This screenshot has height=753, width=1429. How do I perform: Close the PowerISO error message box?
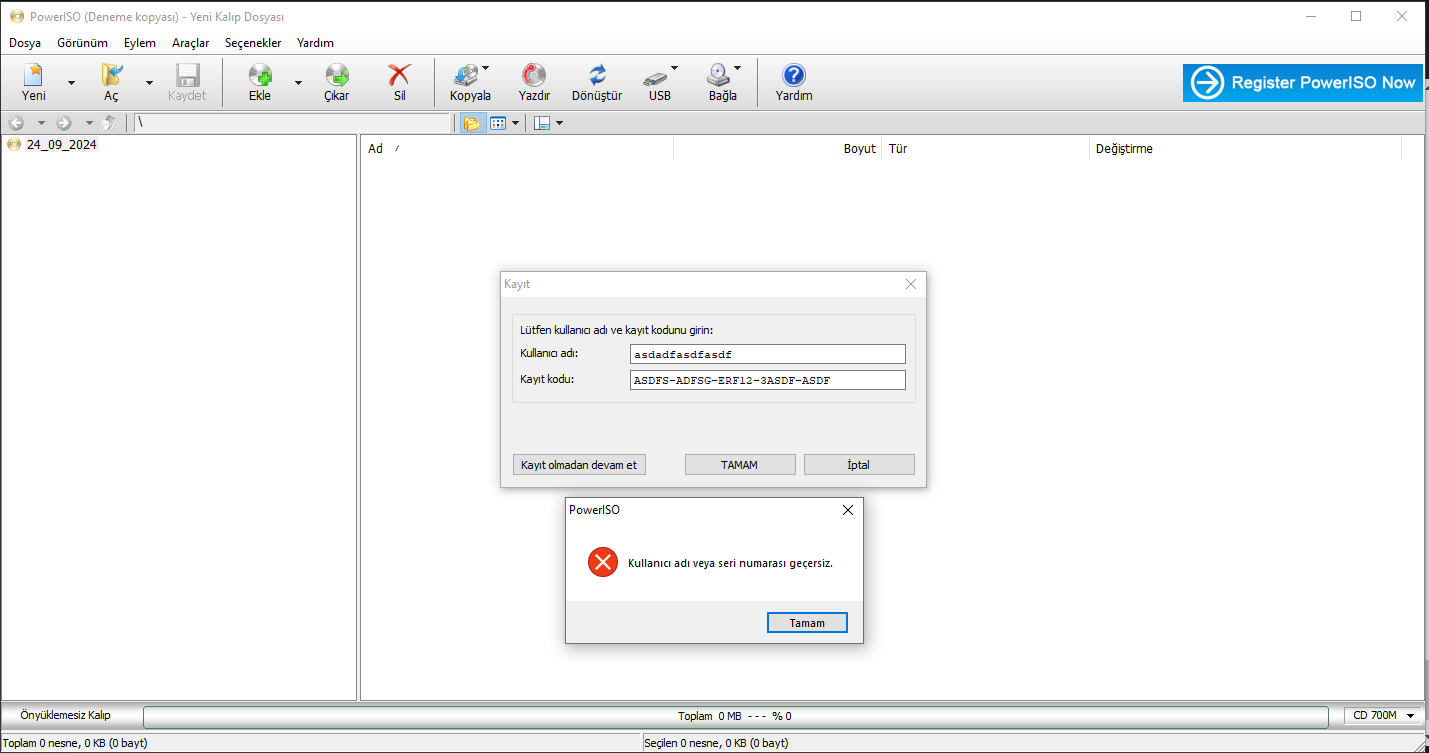click(848, 510)
